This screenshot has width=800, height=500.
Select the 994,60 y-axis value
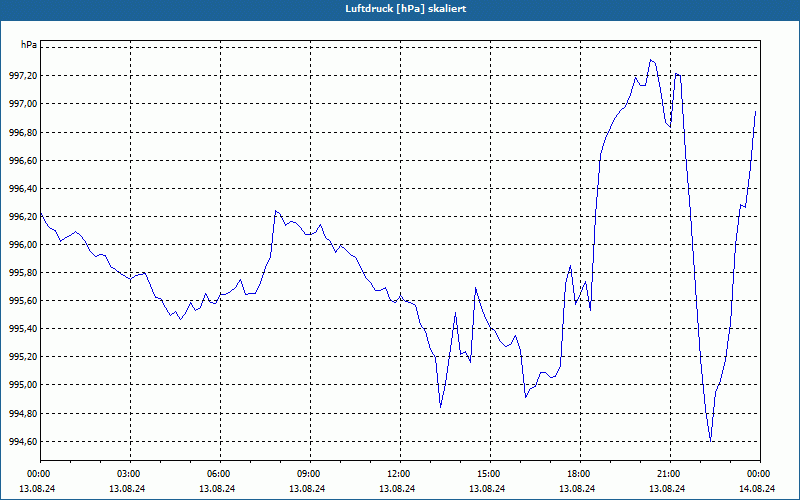point(22,442)
